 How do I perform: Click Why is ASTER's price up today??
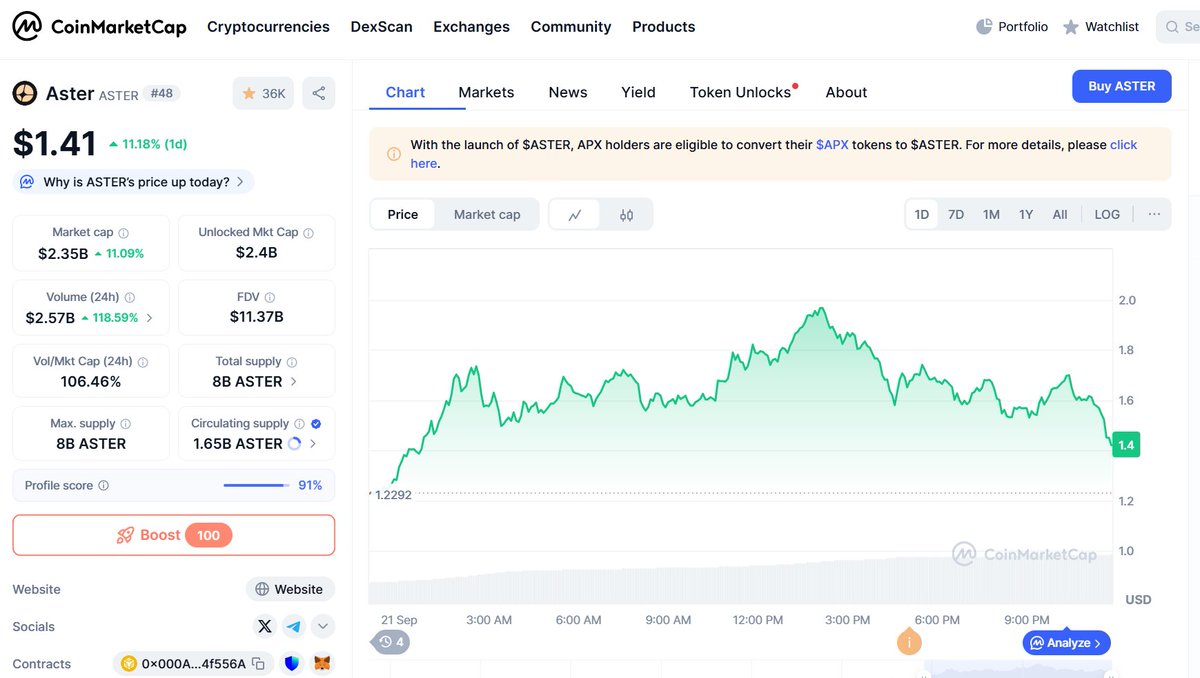pyautogui.click(x=134, y=182)
